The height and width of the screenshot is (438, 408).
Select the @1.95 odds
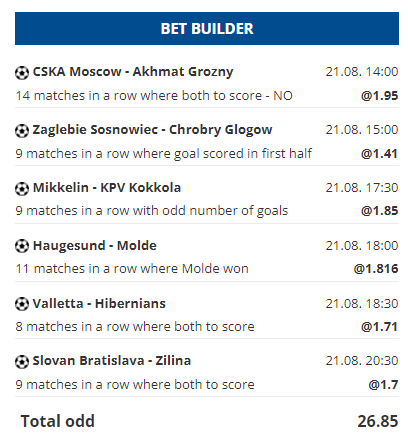379,96
